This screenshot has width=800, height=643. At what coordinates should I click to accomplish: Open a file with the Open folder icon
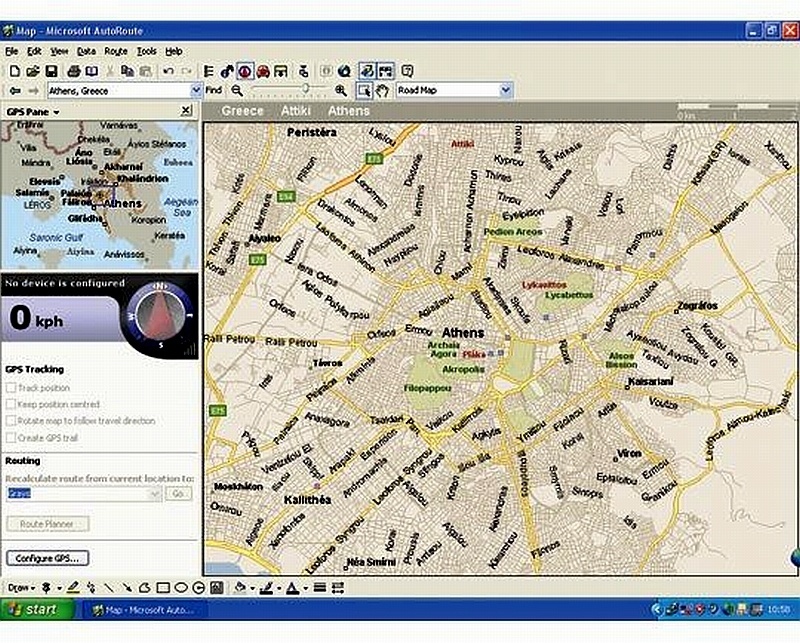coord(33,71)
